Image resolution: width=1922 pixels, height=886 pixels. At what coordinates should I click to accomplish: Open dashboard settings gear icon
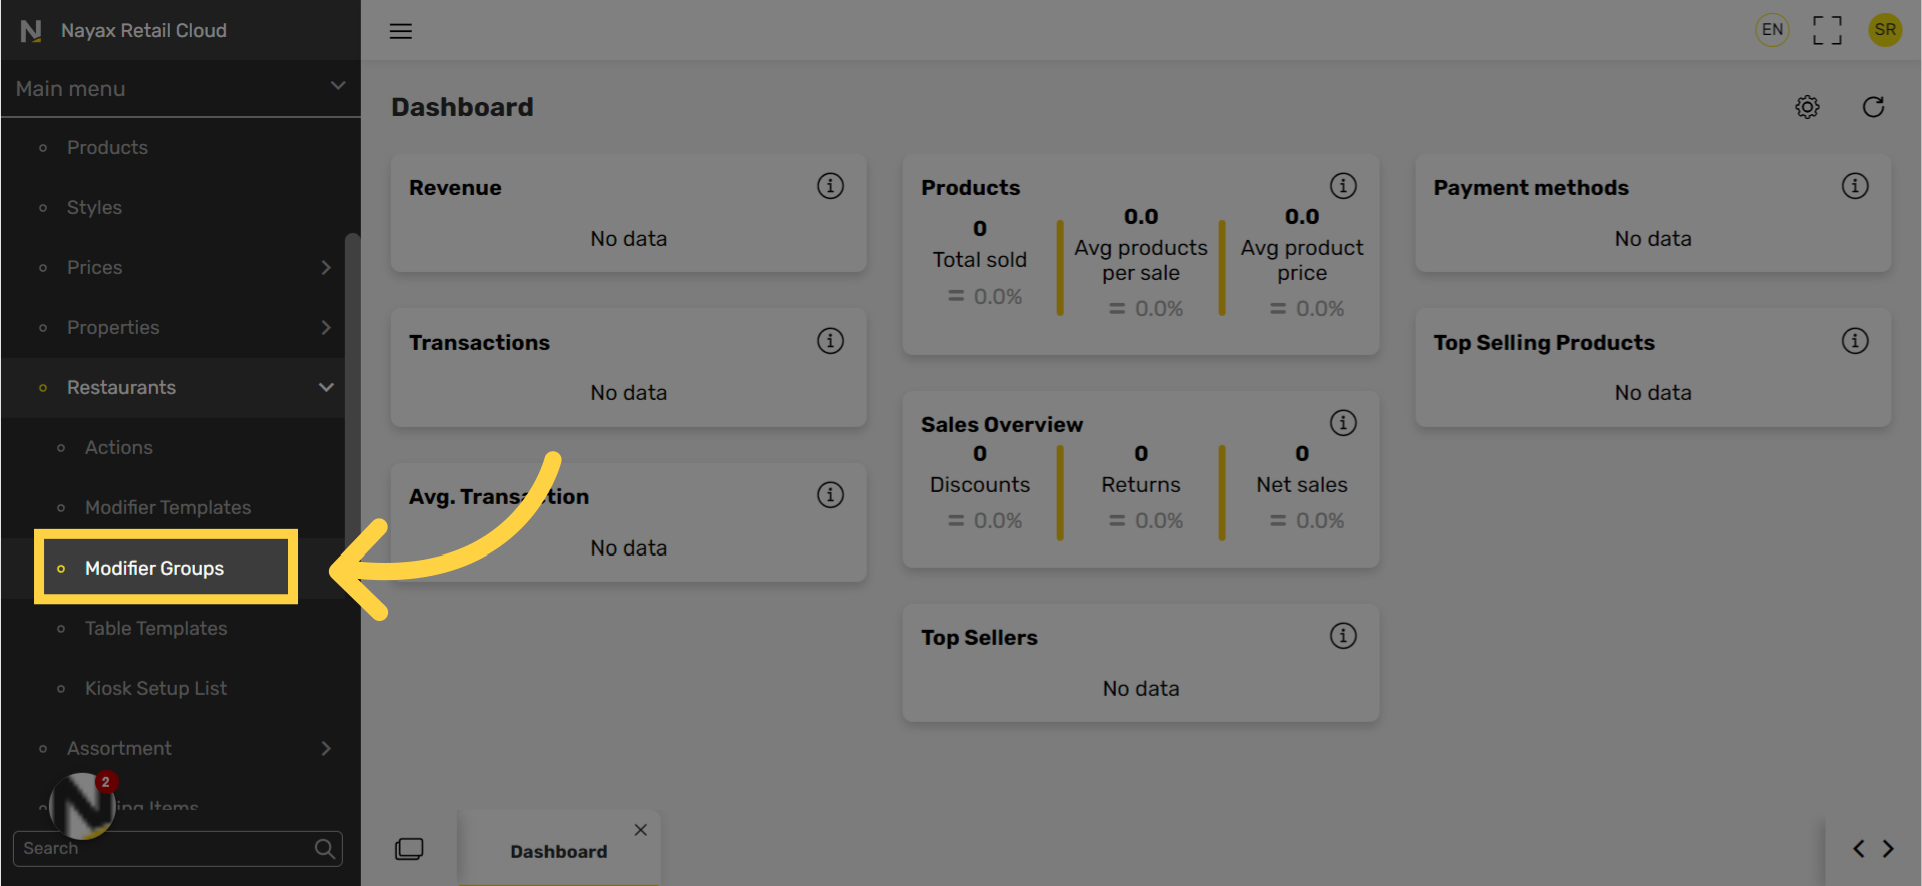[x=1807, y=107]
